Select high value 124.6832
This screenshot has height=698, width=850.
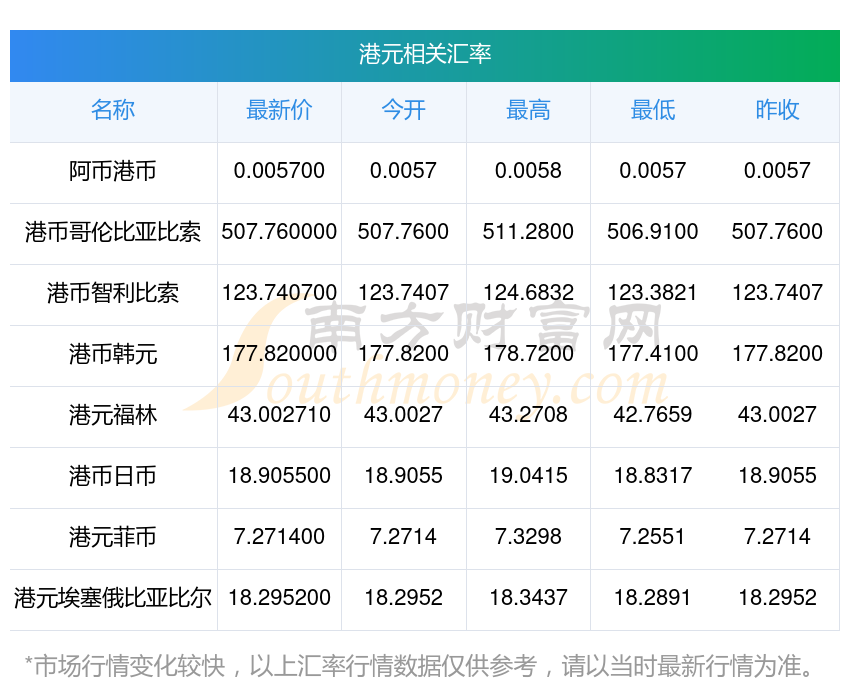528,293
